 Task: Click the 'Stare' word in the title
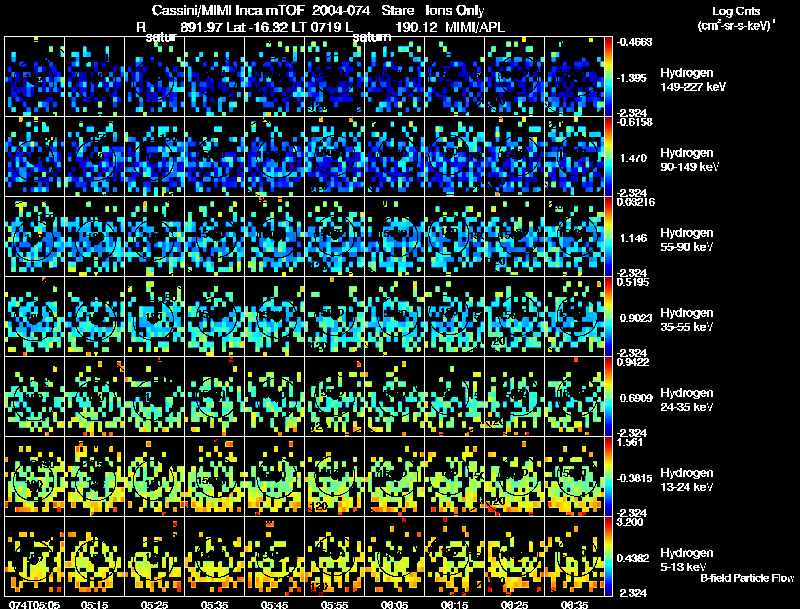(397, 10)
